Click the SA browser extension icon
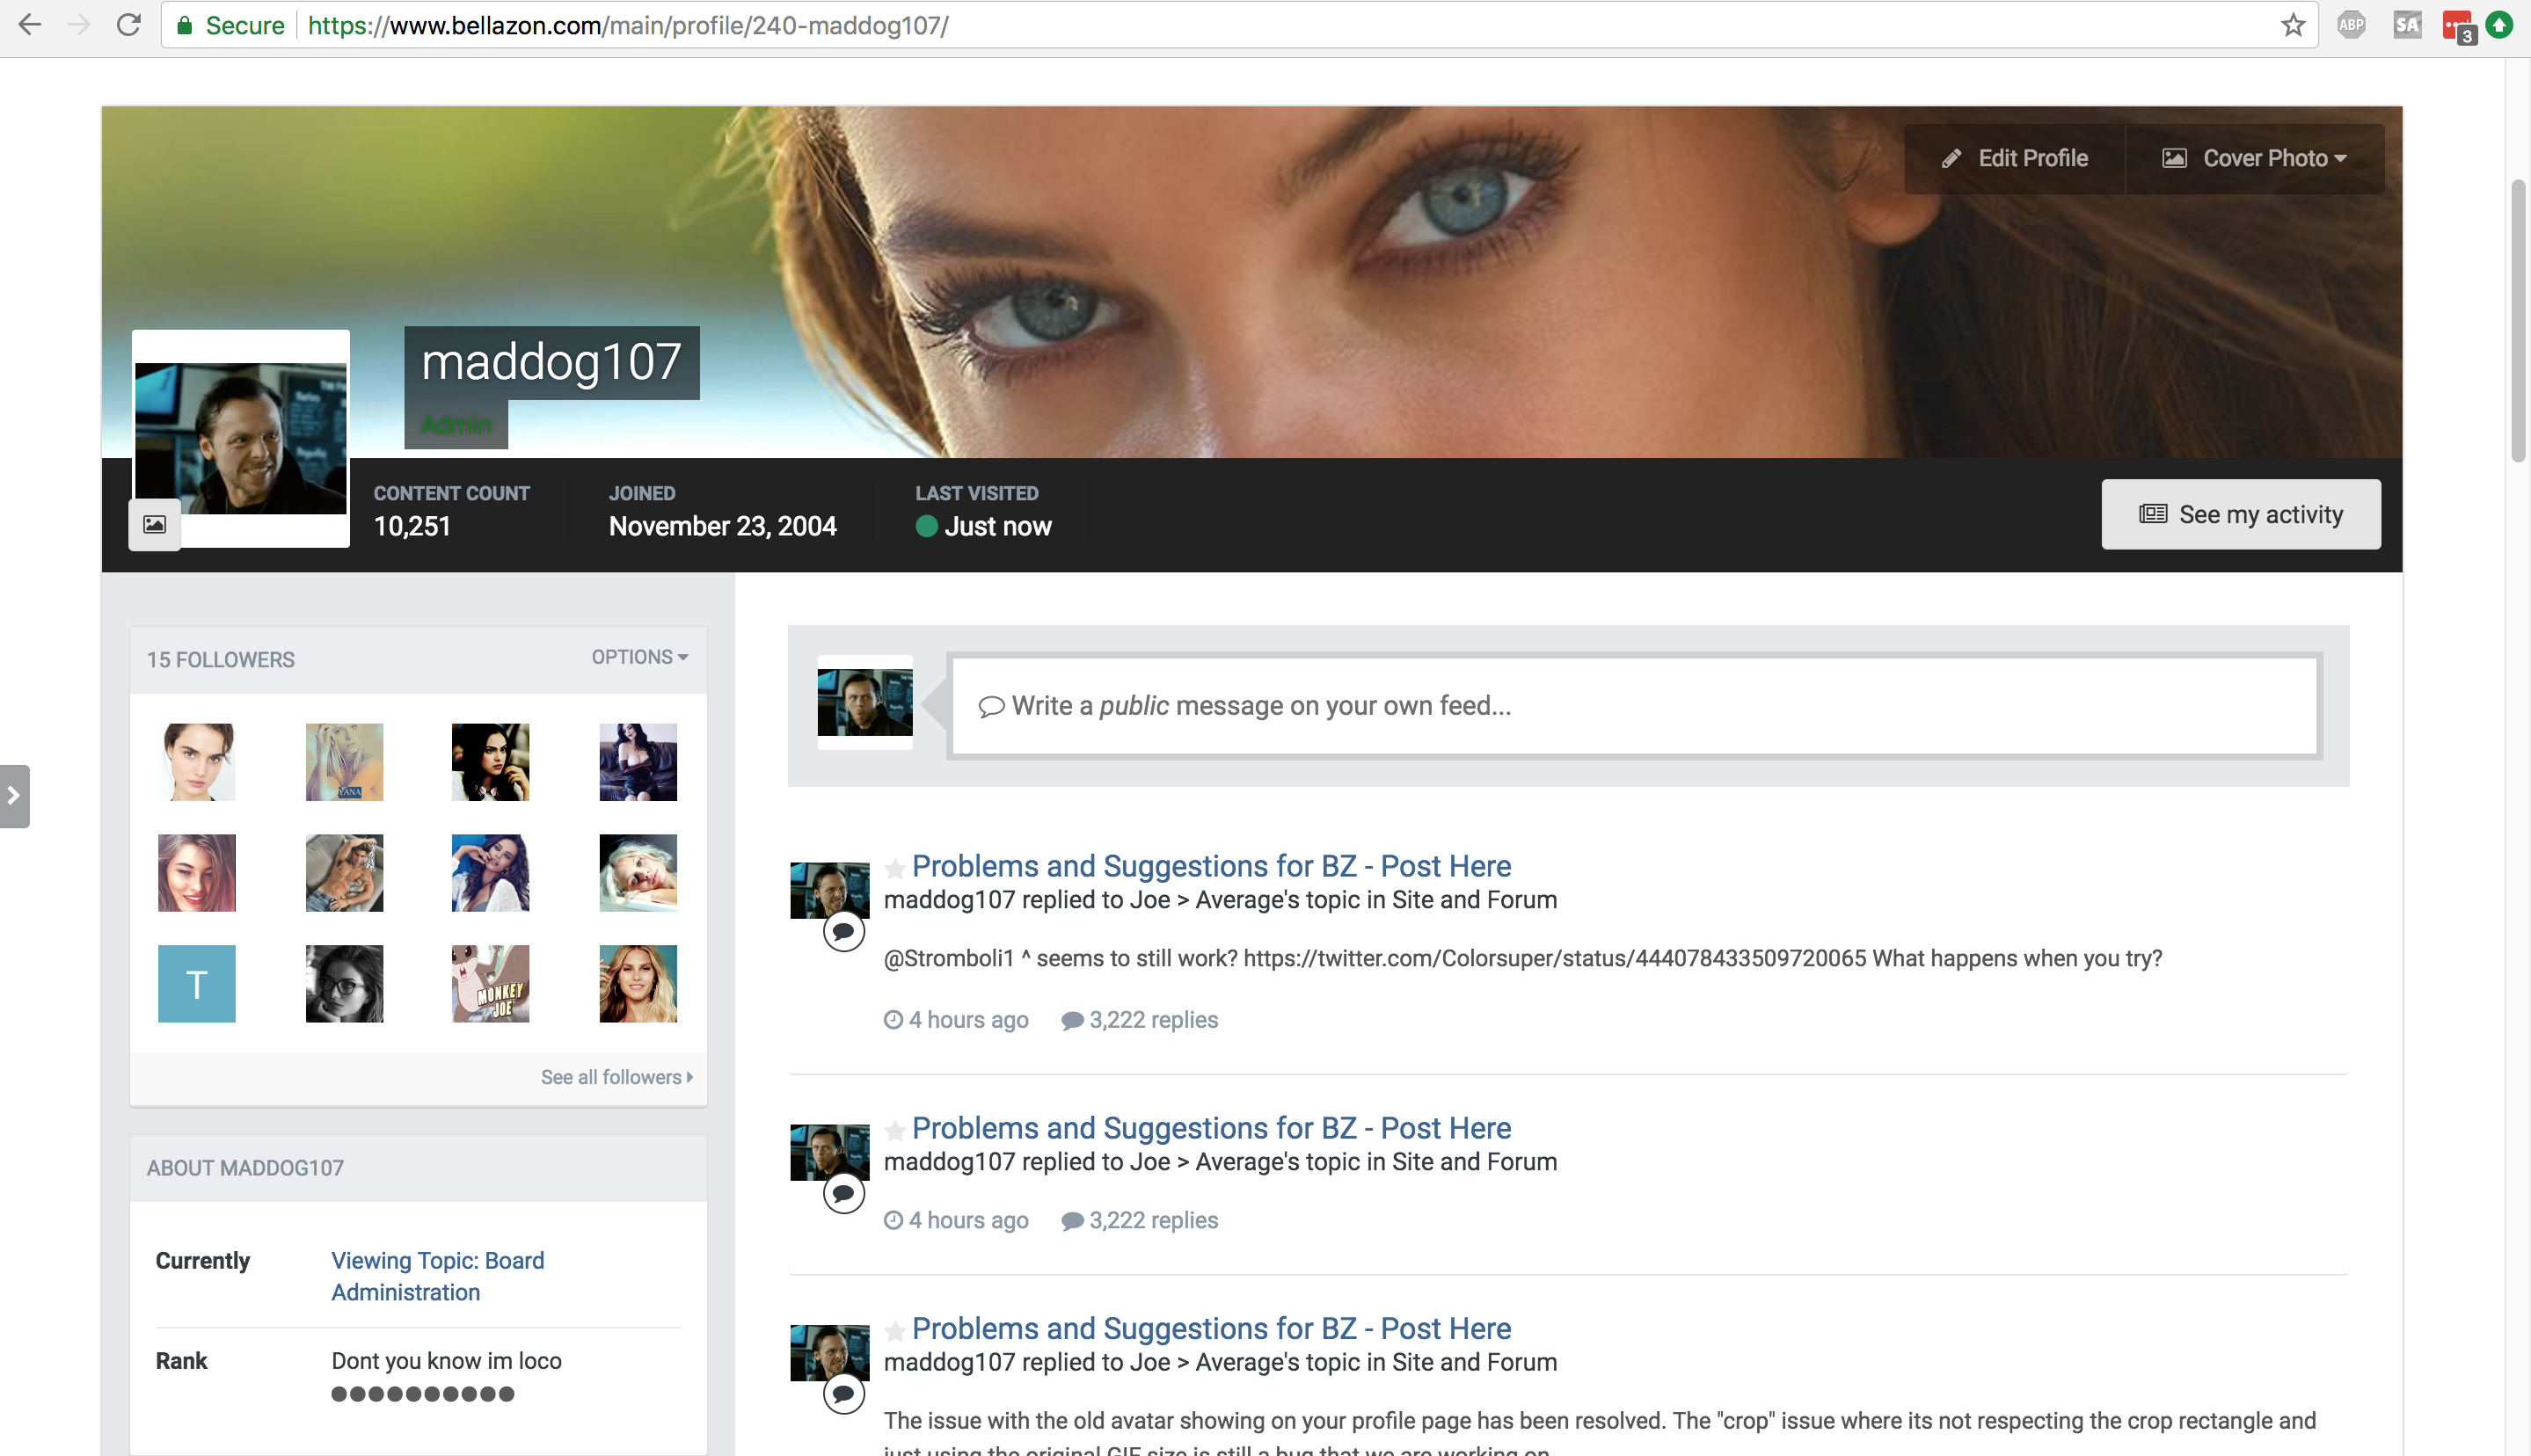The image size is (2531, 1456). point(2407,25)
